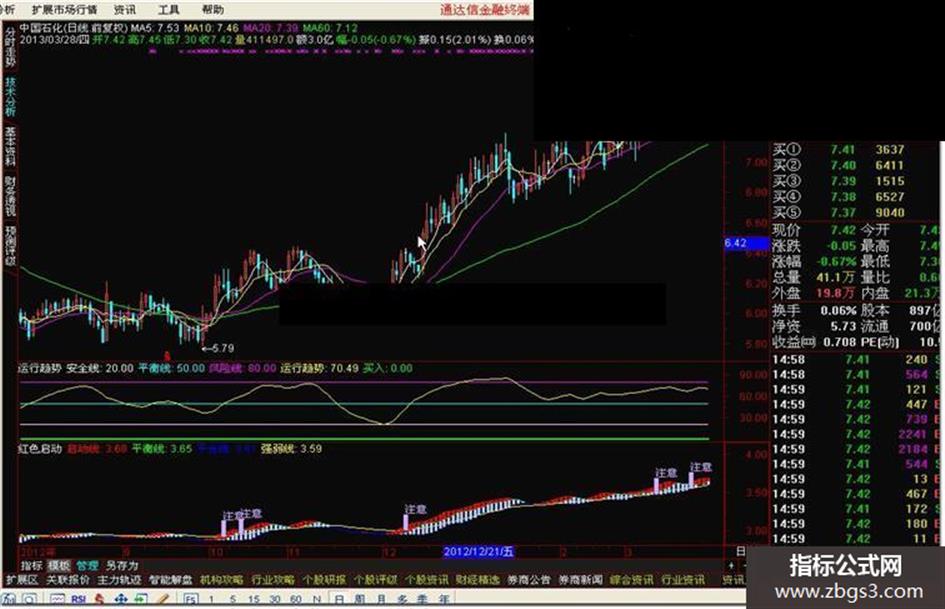Switch to 15-minute period
The image size is (945, 609).
(x=254, y=599)
